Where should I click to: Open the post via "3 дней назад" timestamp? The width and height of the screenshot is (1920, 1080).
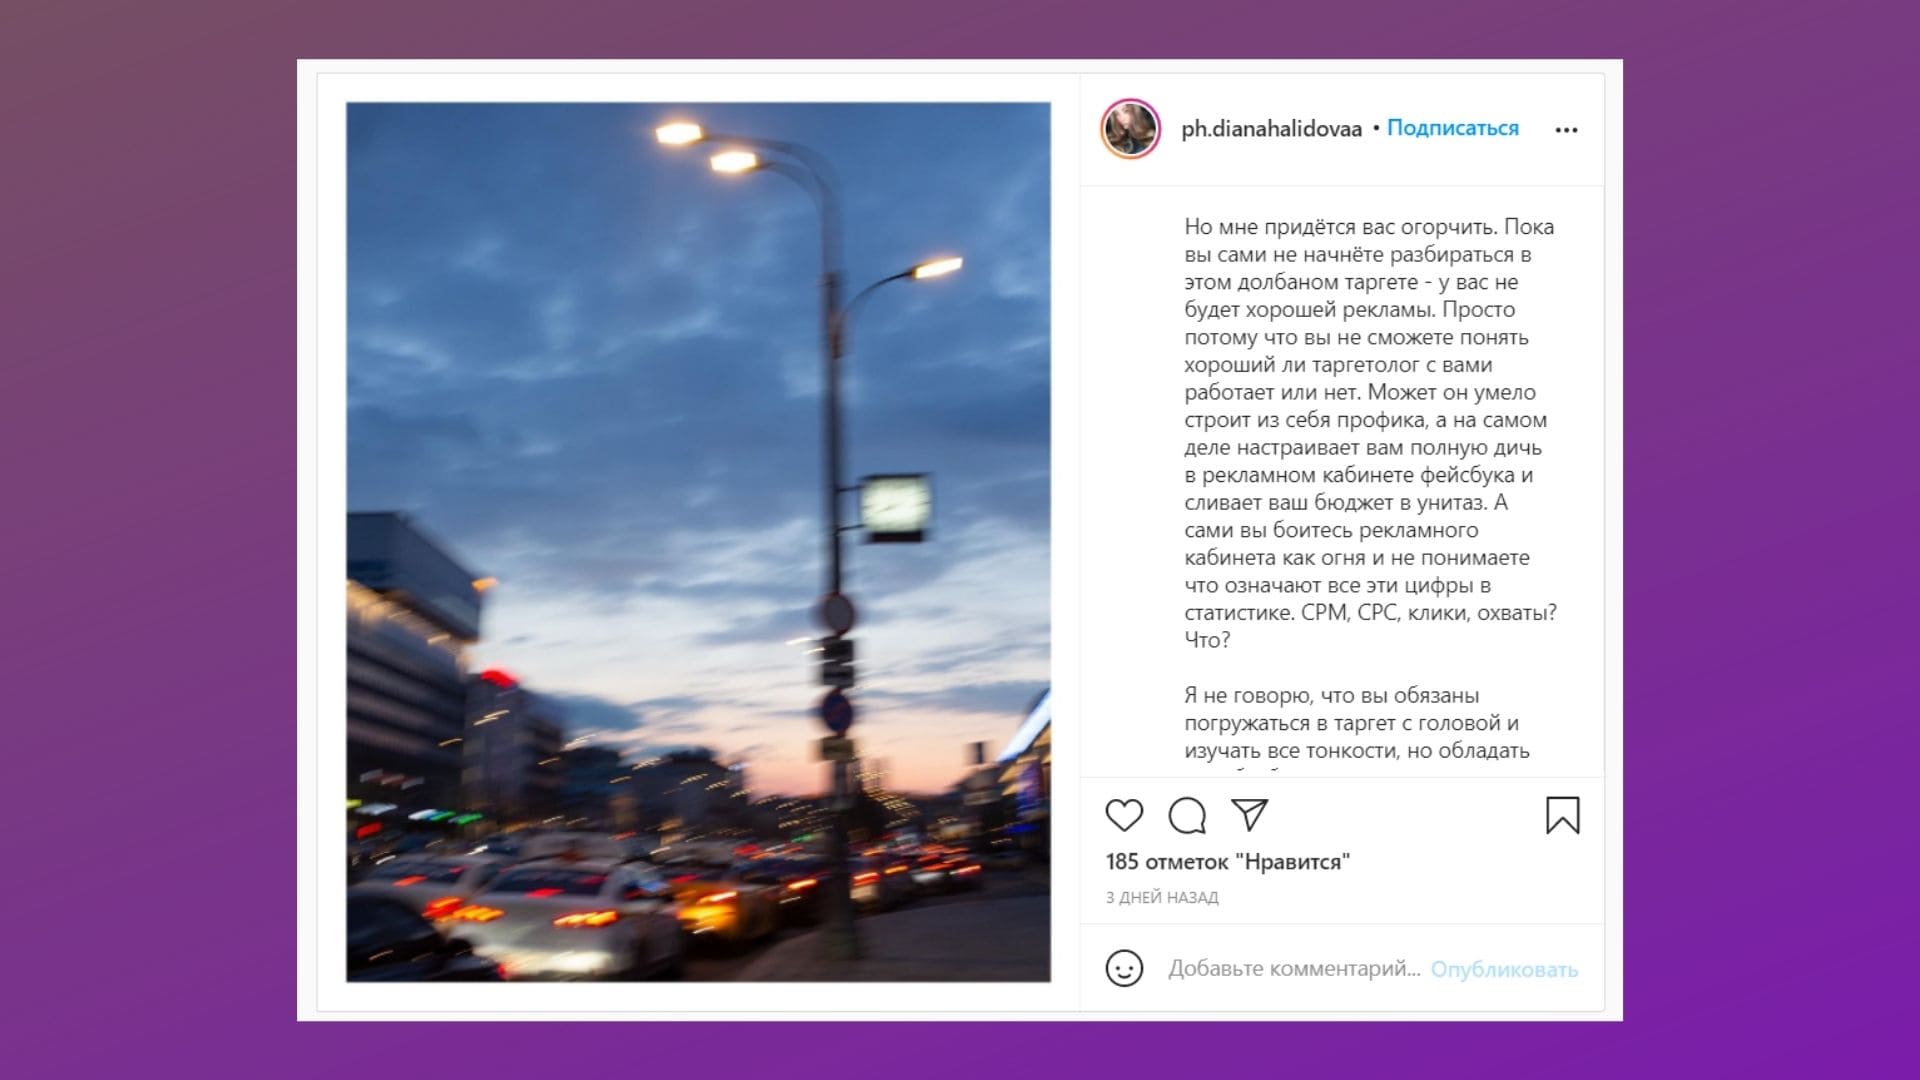(x=1162, y=898)
